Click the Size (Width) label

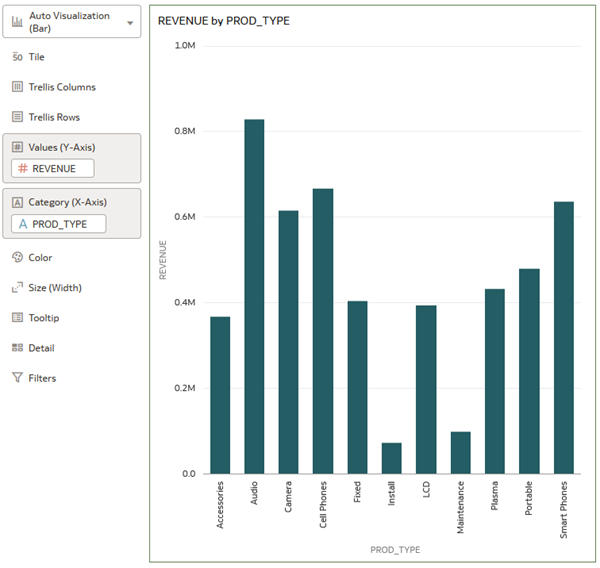pyautogui.click(x=55, y=287)
